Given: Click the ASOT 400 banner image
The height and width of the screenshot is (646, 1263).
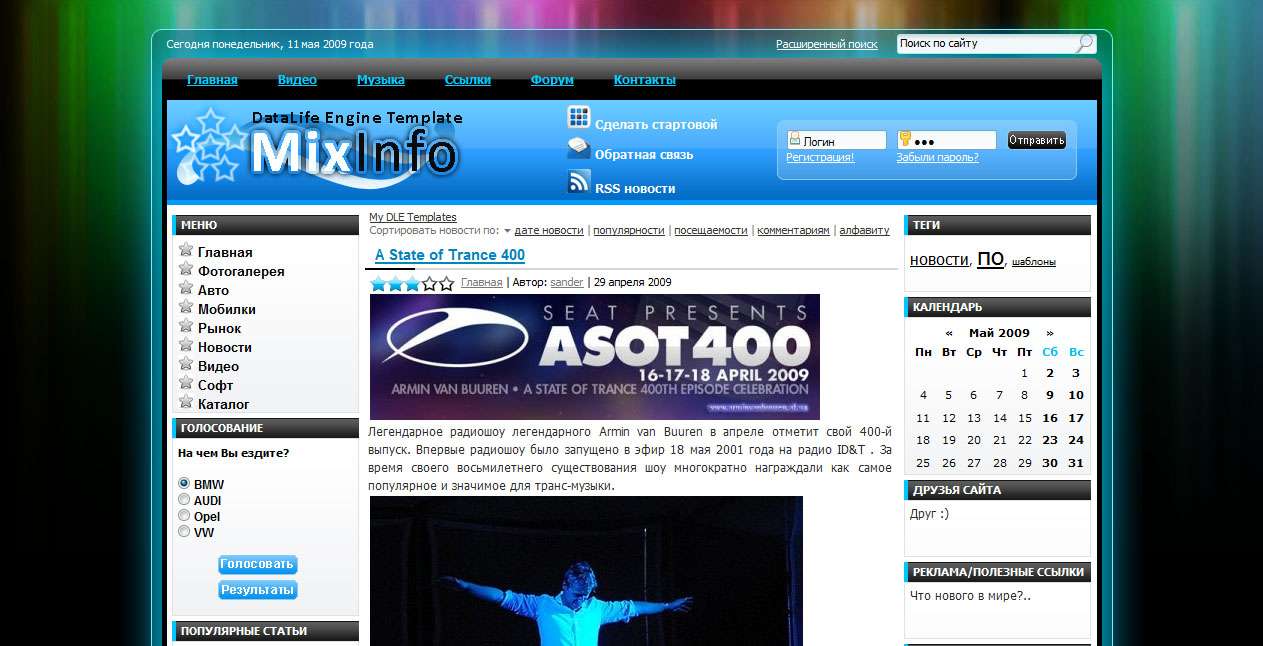Looking at the screenshot, I should tap(595, 357).
